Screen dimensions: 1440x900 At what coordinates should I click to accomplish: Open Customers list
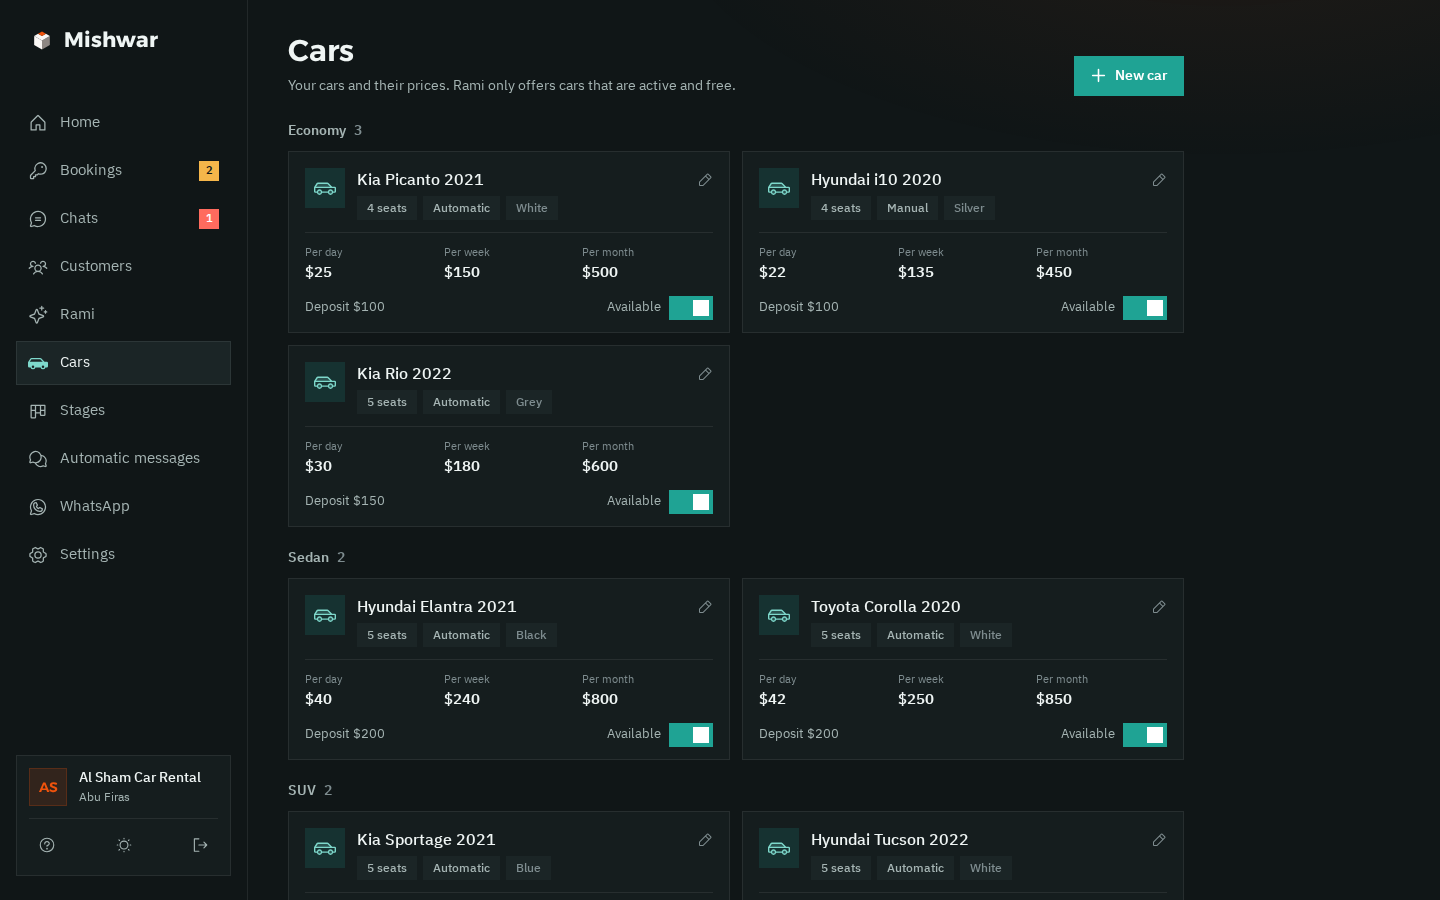pos(123,267)
